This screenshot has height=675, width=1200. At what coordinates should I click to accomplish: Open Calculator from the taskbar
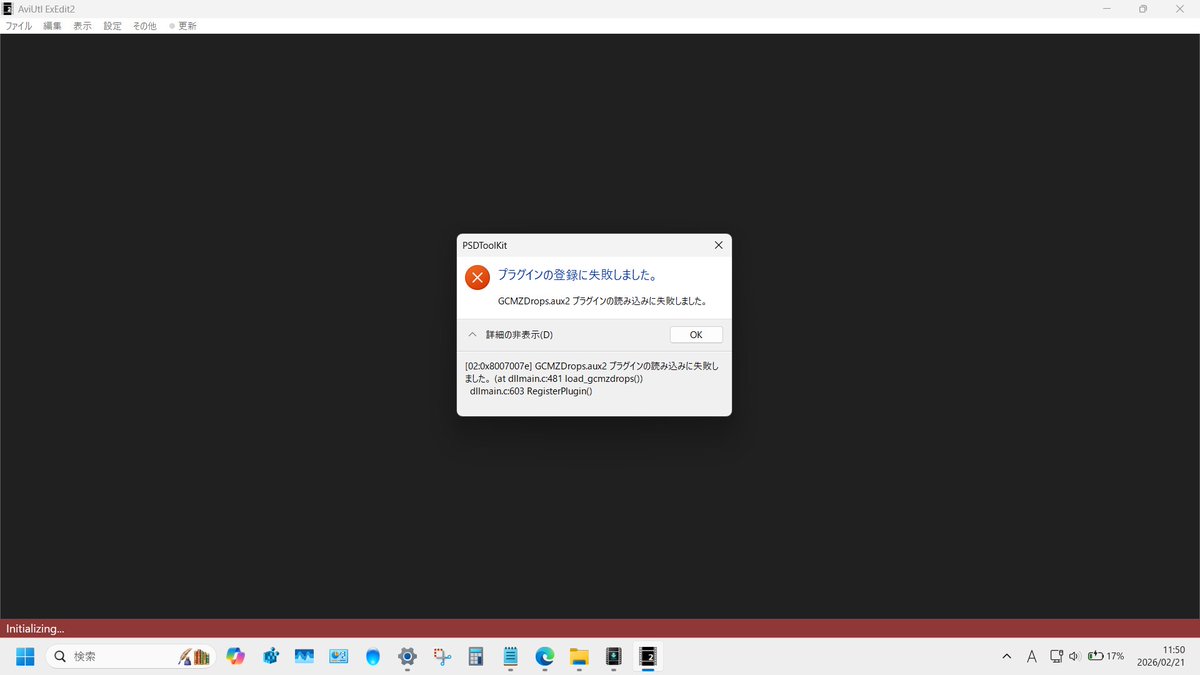(x=476, y=656)
